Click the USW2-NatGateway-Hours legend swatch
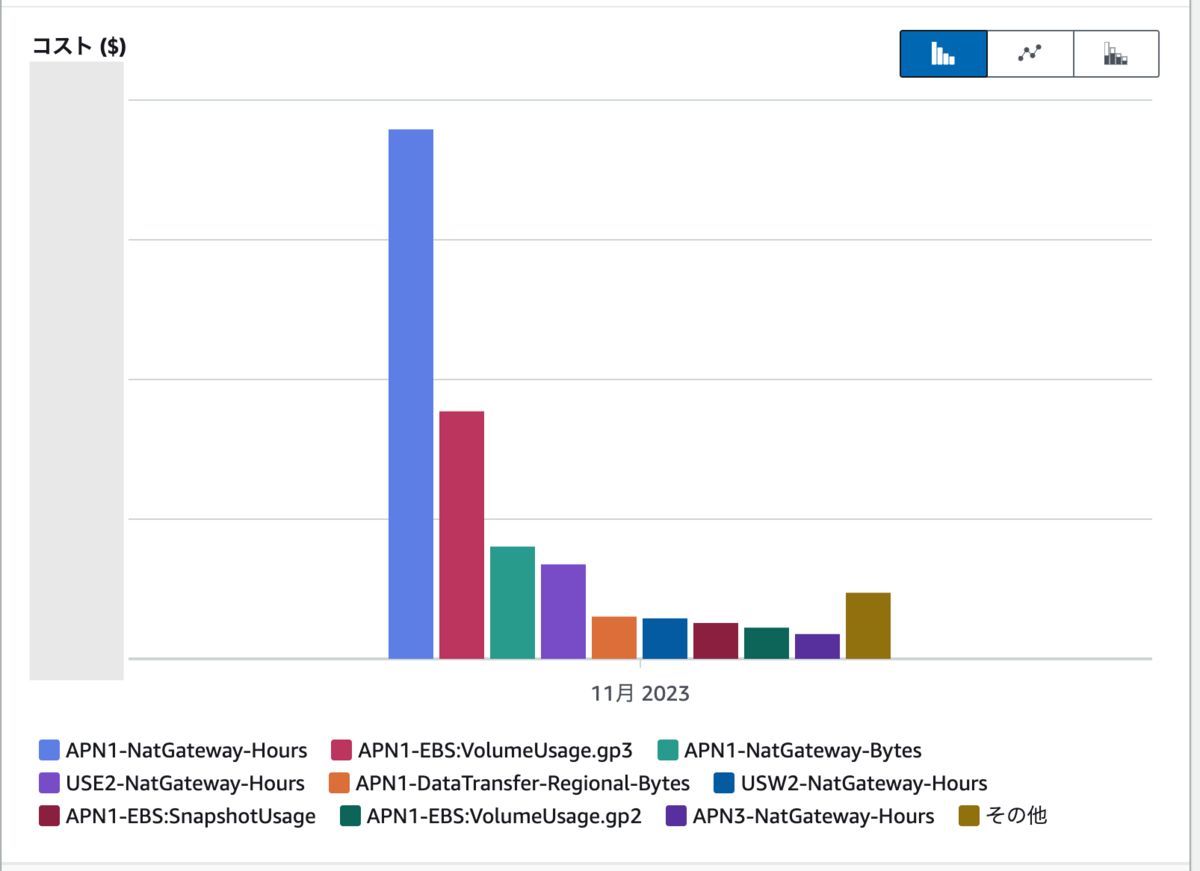 725,783
